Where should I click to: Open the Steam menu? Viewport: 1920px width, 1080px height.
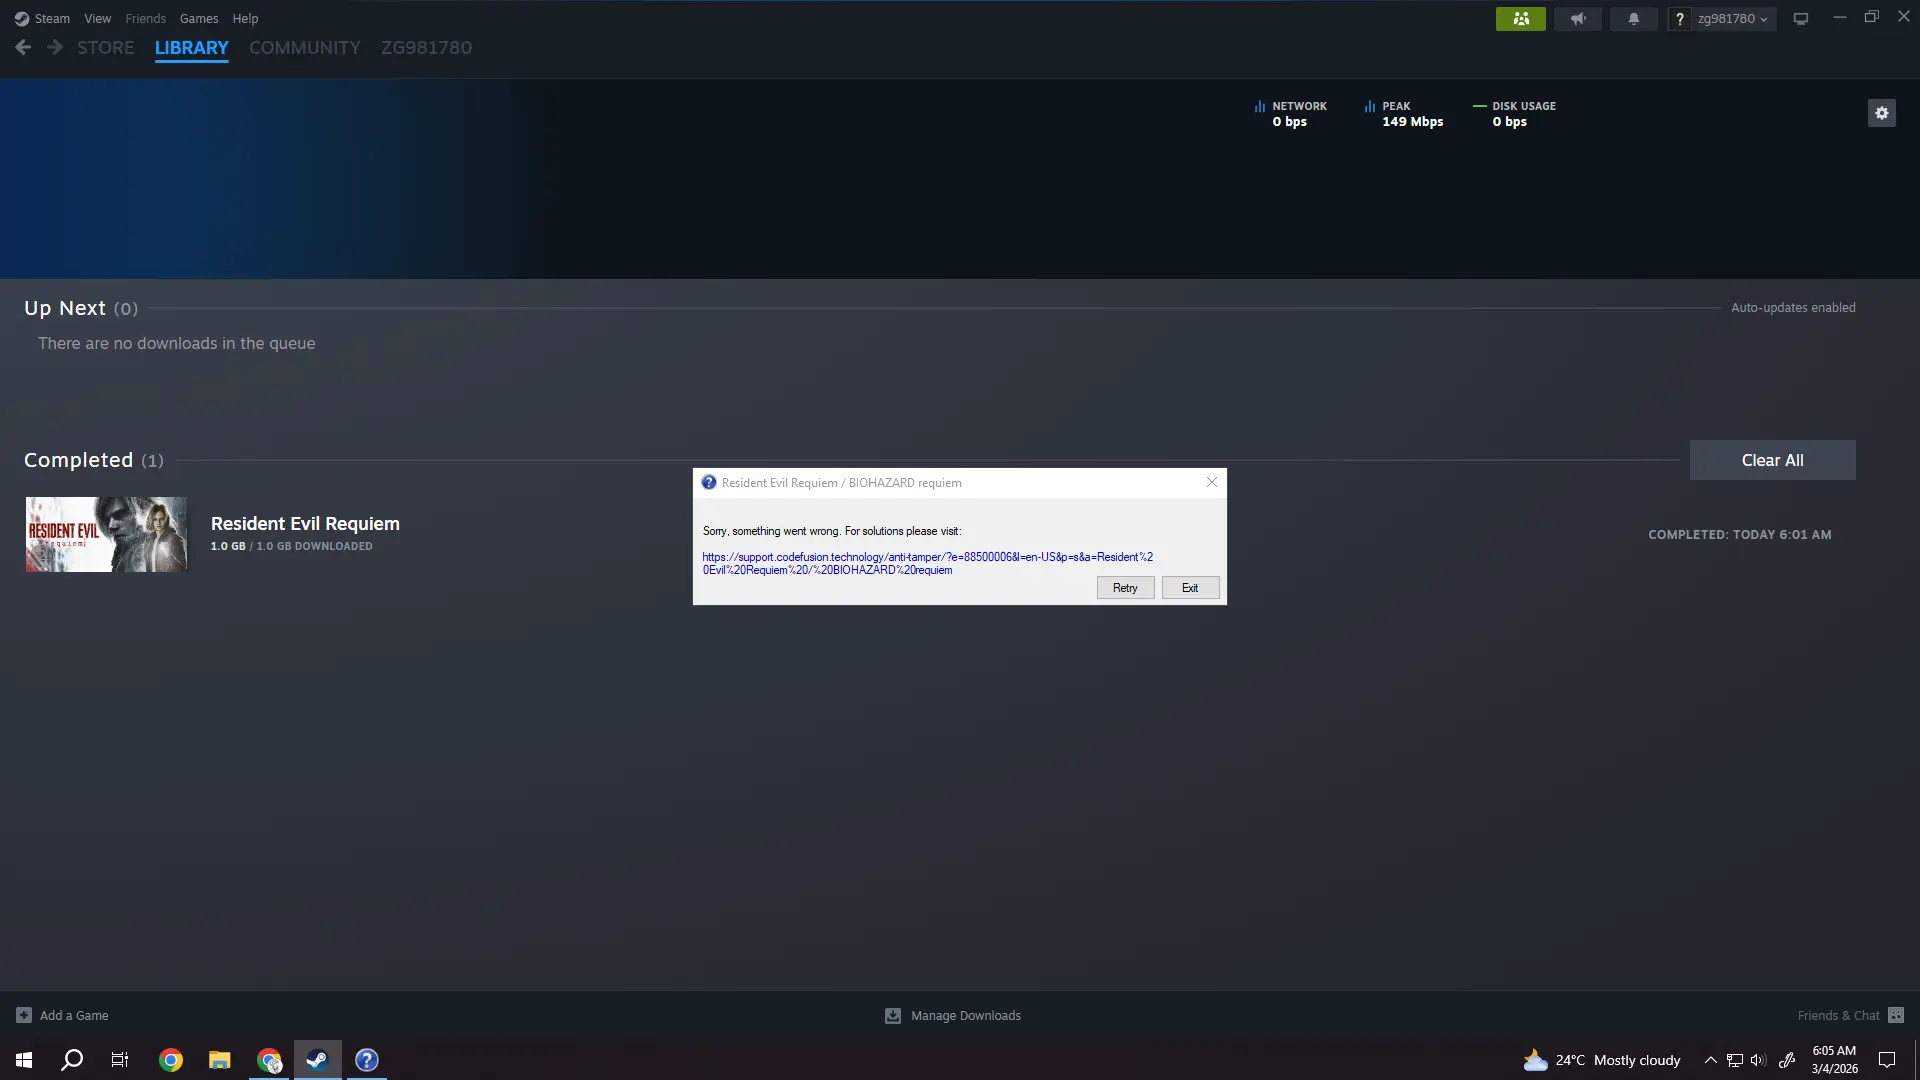pos(42,18)
